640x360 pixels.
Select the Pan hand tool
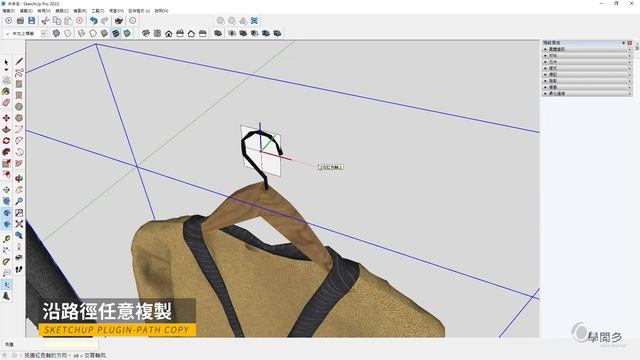point(19,190)
